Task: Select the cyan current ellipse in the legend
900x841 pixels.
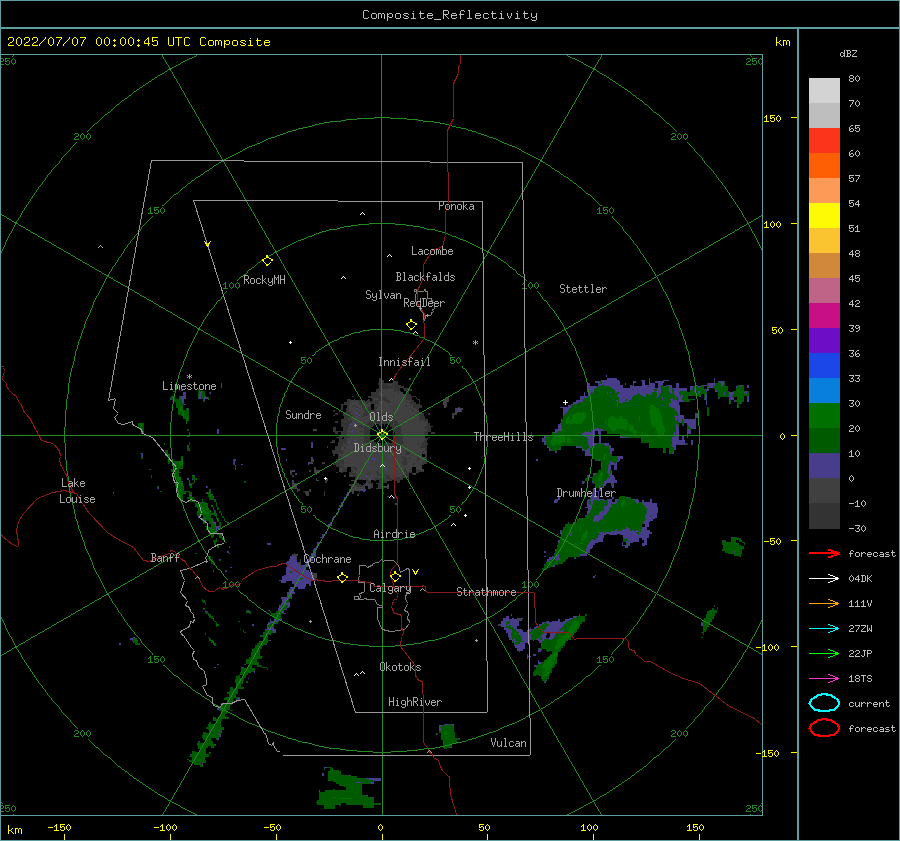Action: pos(824,703)
